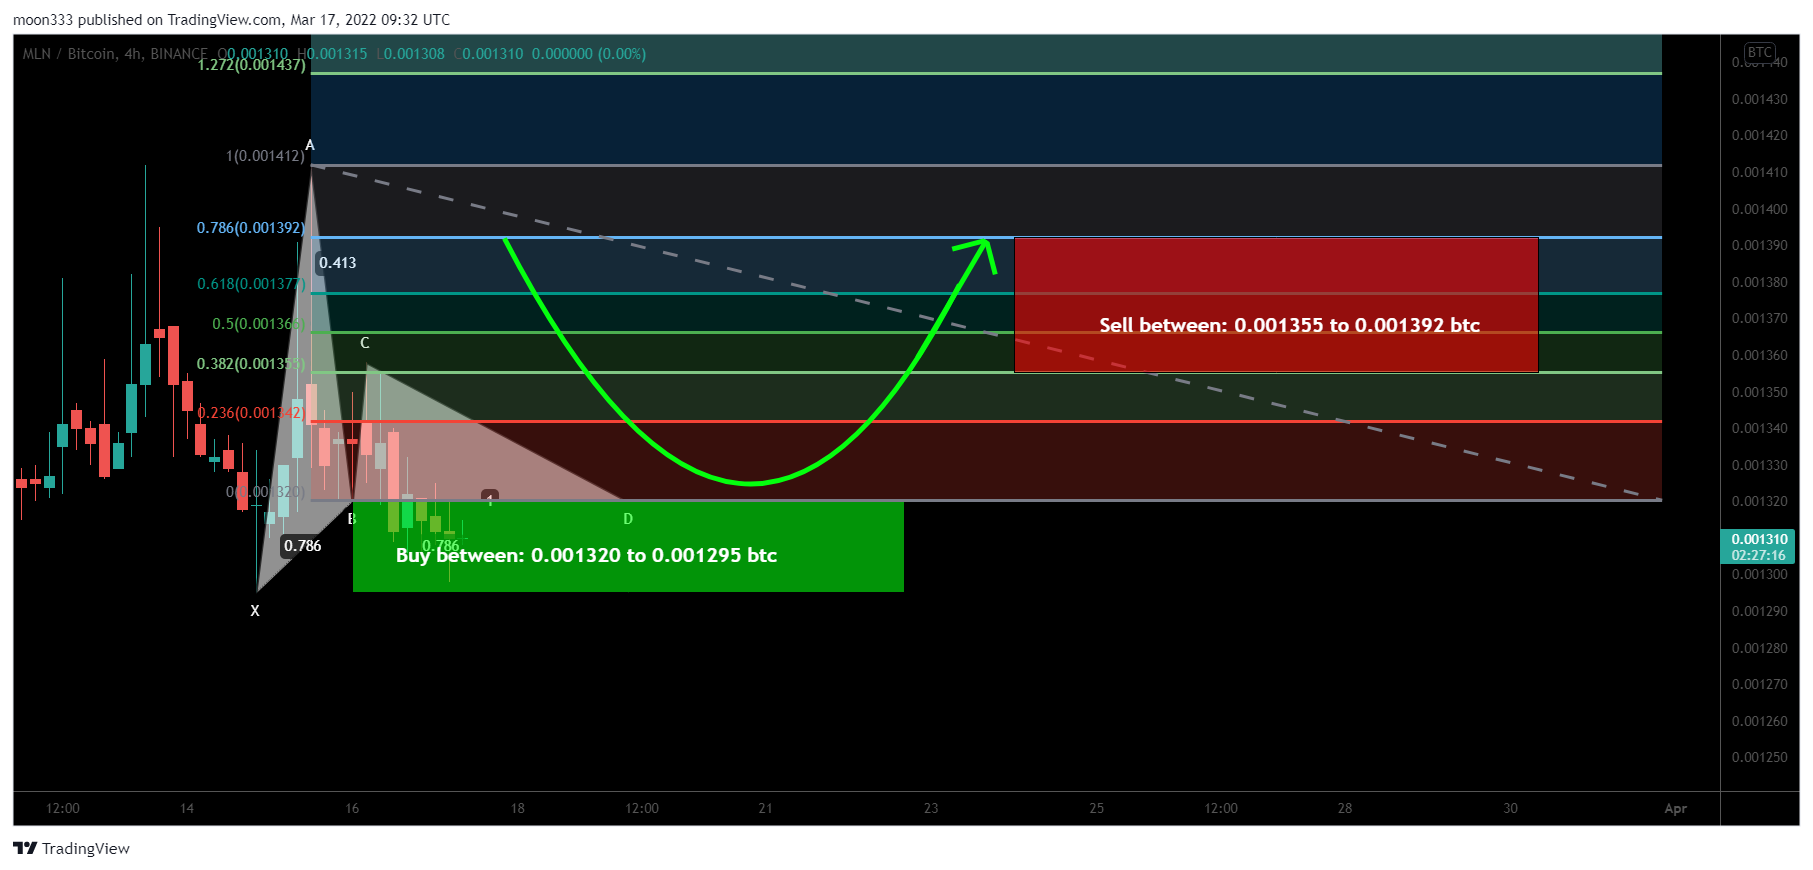Click the TradingView logo at bottom-left

point(71,848)
